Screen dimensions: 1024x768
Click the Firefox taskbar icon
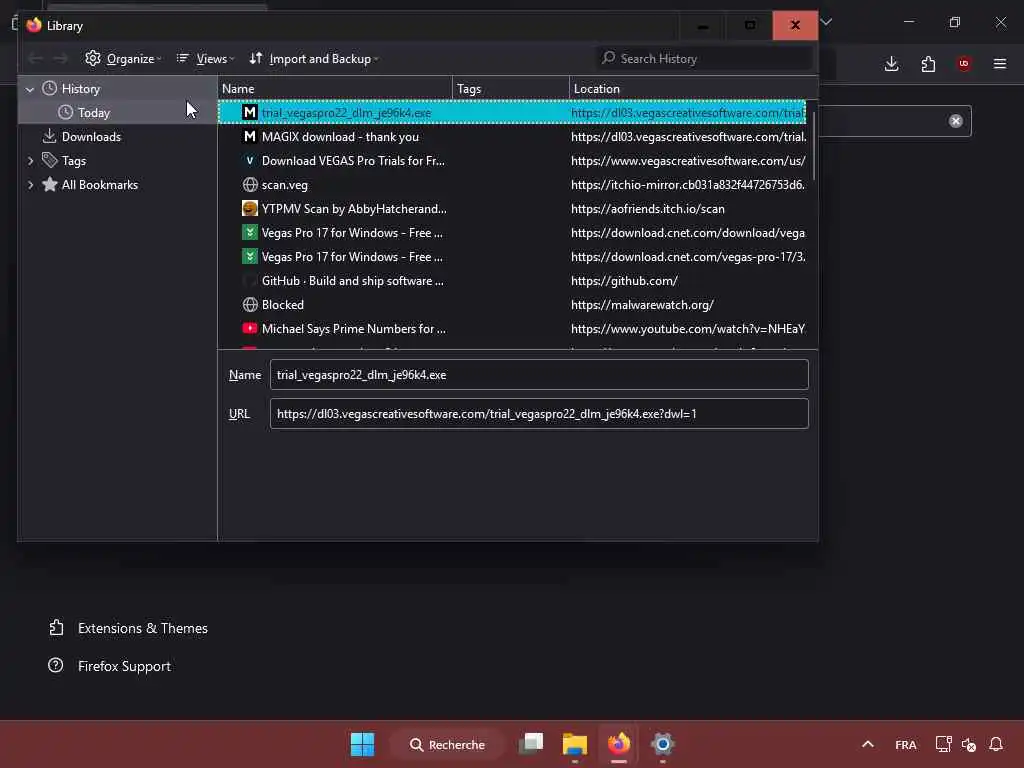pos(618,744)
